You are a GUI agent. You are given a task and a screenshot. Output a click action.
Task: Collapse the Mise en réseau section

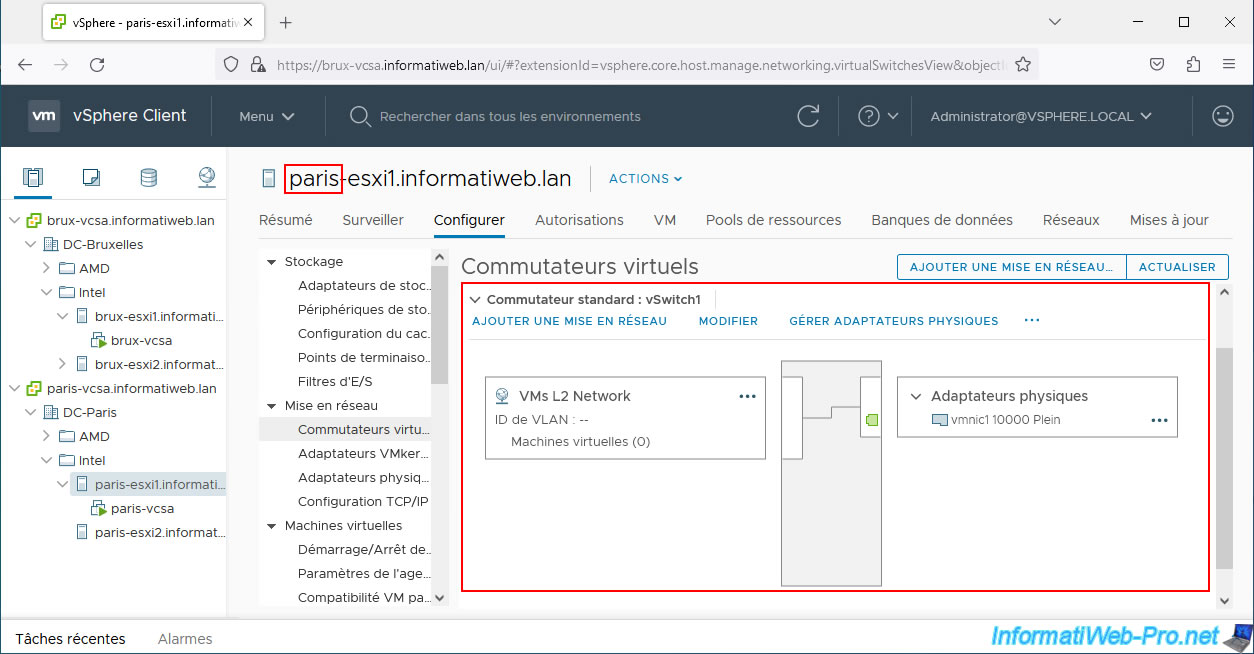(271, 406)
